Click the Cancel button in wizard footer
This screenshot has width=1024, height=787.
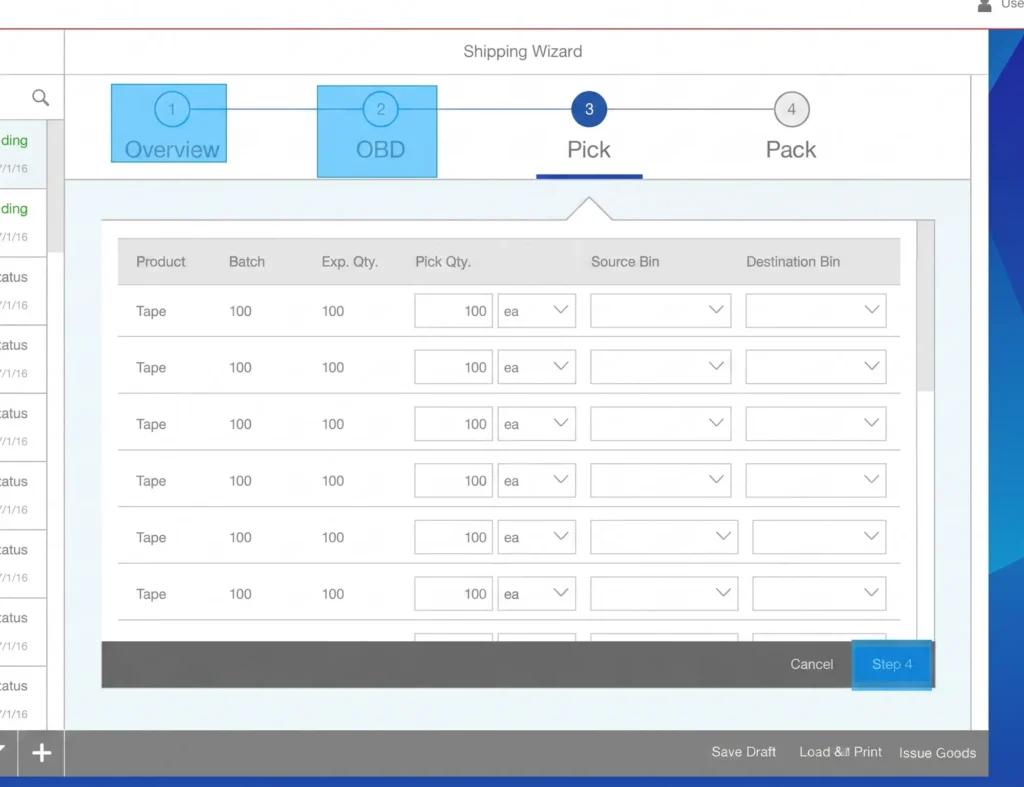(x=812, y=664)
